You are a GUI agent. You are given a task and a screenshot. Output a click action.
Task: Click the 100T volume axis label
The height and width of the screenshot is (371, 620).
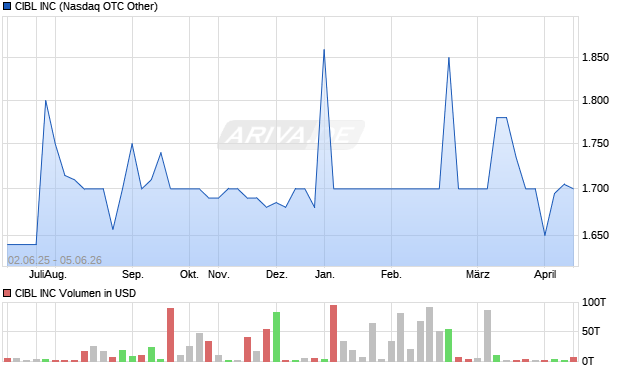tap(594, 303)
